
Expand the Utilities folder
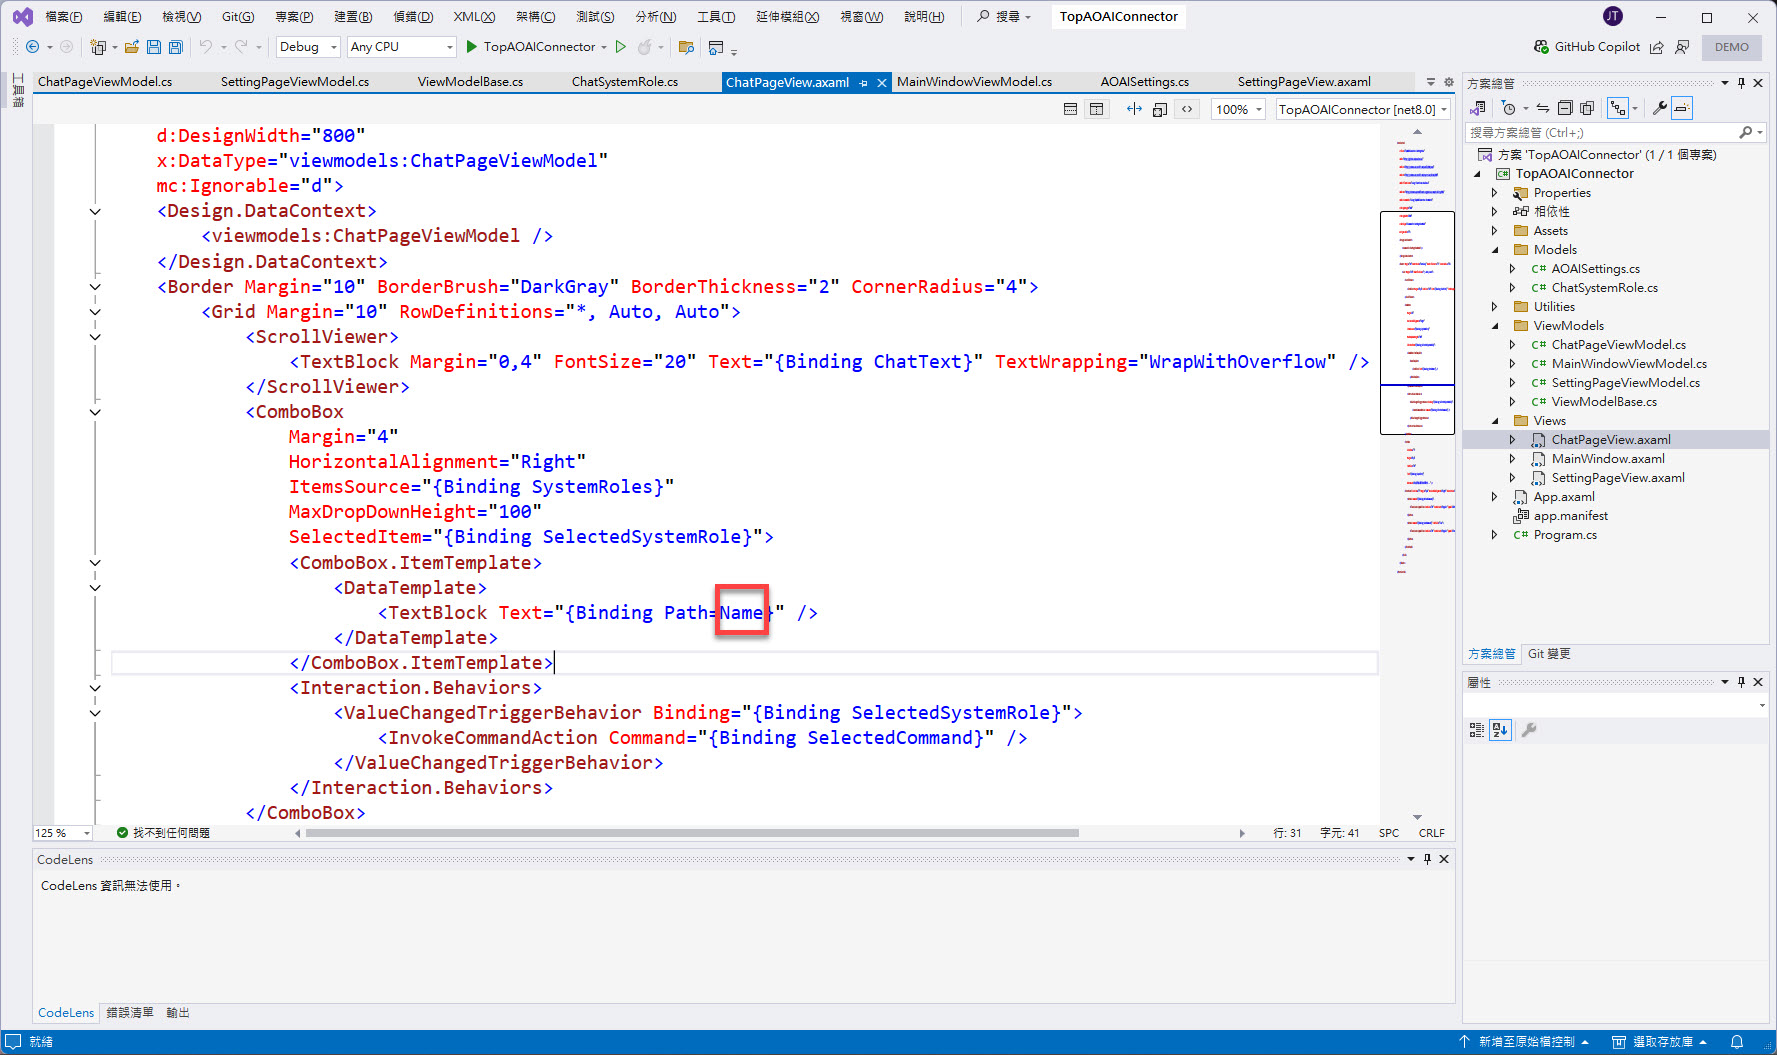(x=1495, y=307)
